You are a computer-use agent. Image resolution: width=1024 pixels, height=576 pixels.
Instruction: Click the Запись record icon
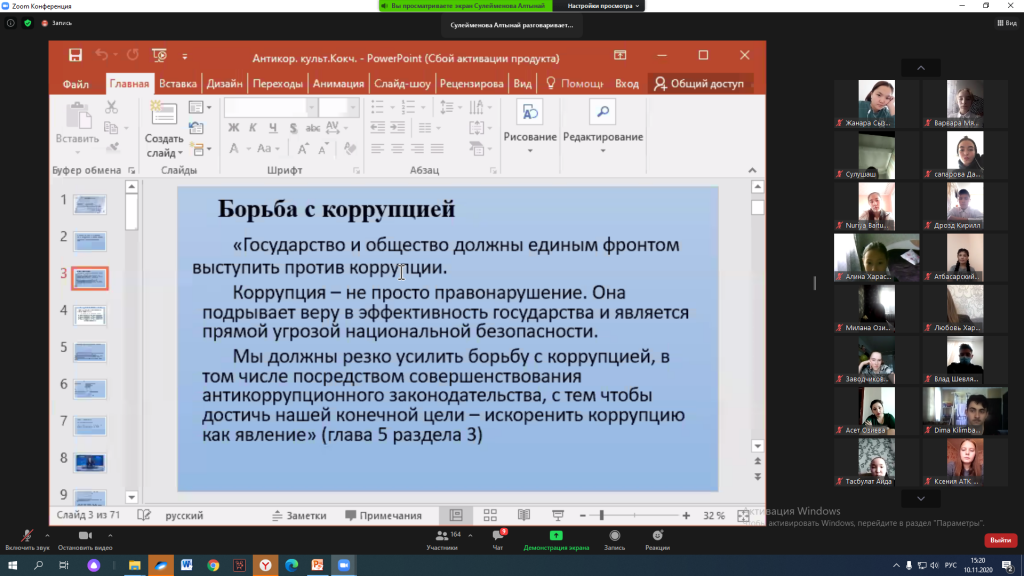pos(614,539)
